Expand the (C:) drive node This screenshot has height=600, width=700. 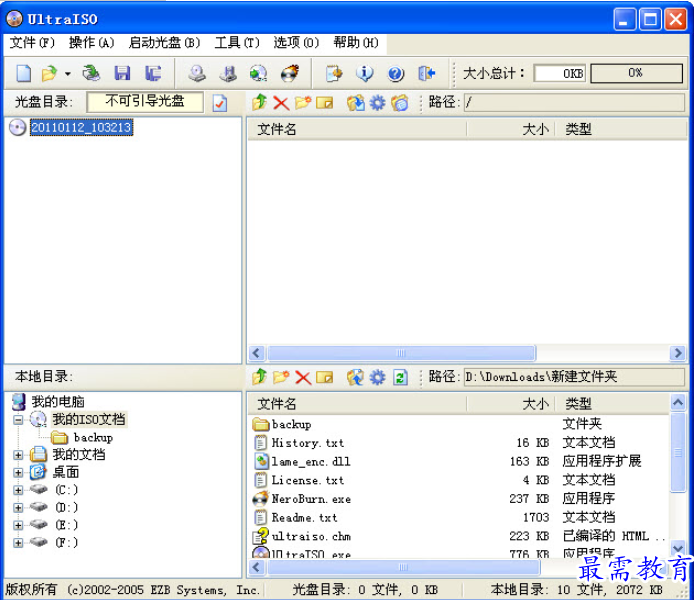pos(18,490)
